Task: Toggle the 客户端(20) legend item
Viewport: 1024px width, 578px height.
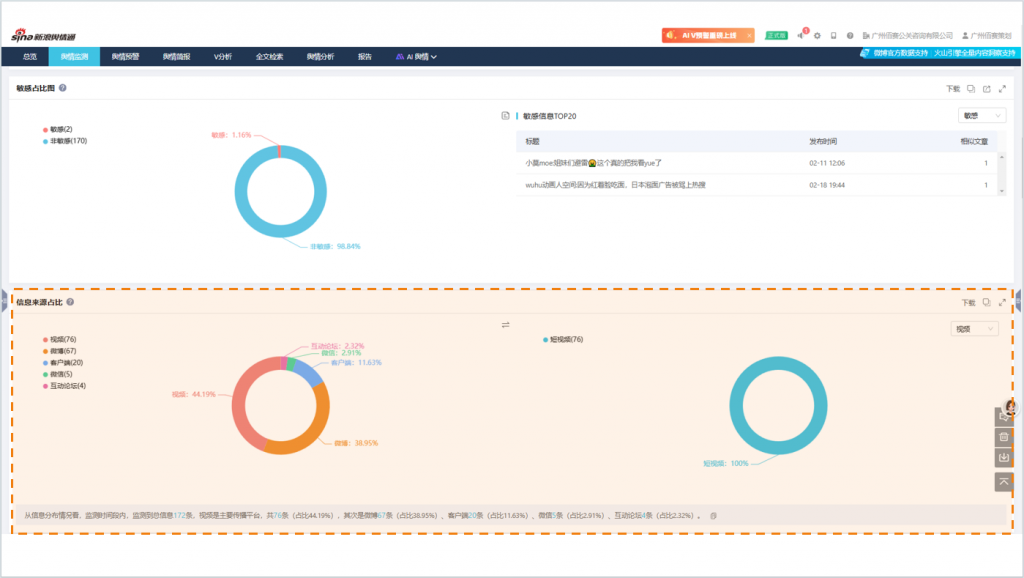Action: coord(63,362)
